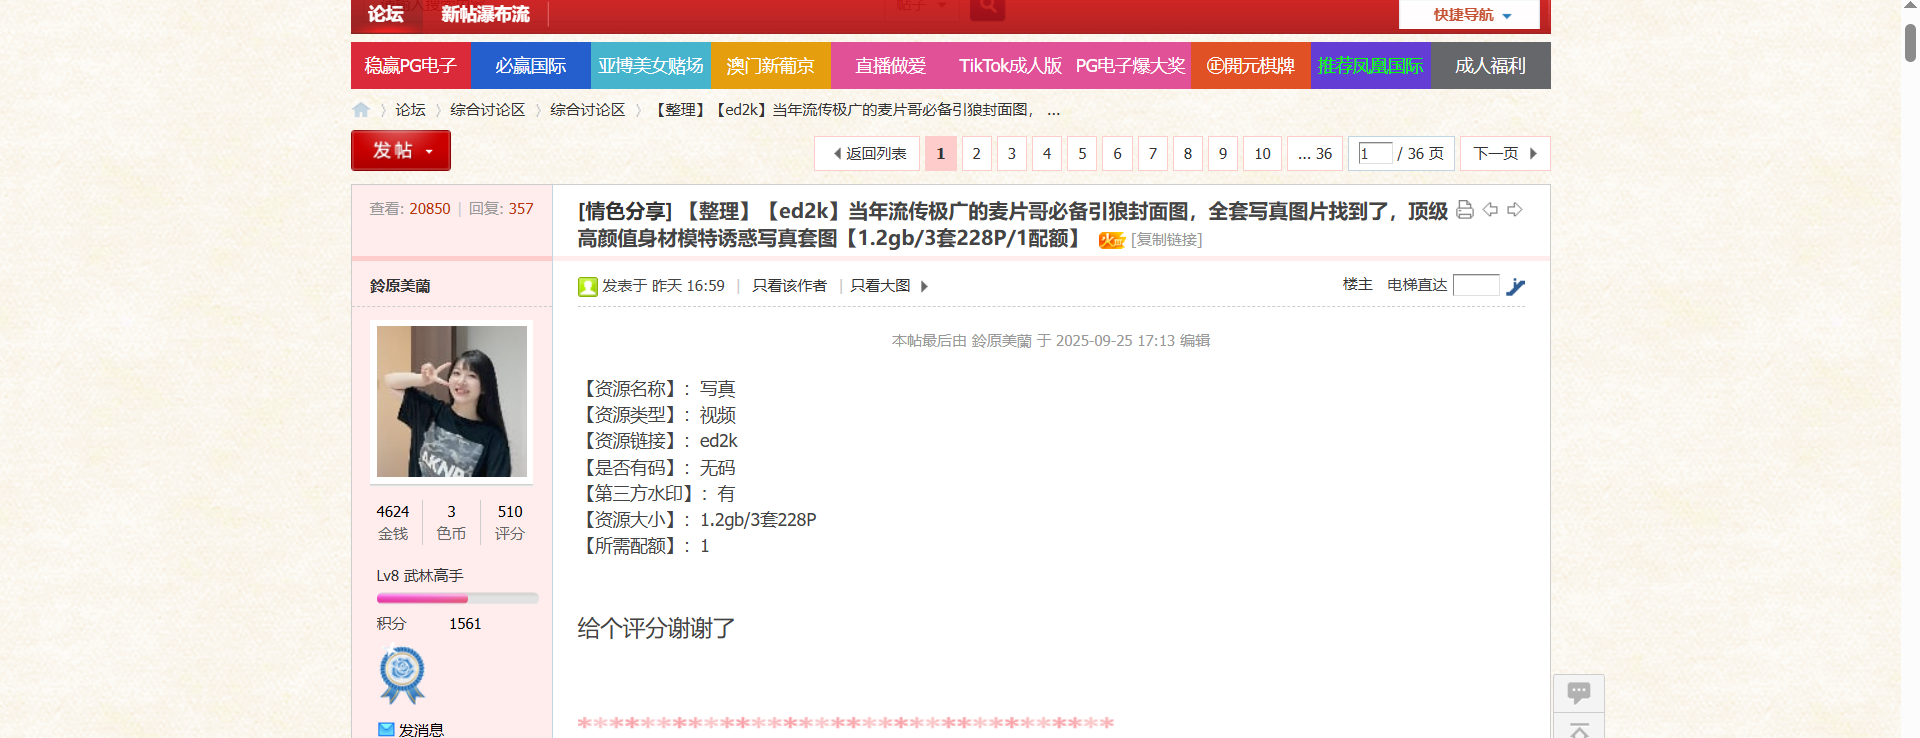Image resolution: width=1920 pixels, height=738 pixels.
Task: Click the current page 1 indicator
Action: 941,154
